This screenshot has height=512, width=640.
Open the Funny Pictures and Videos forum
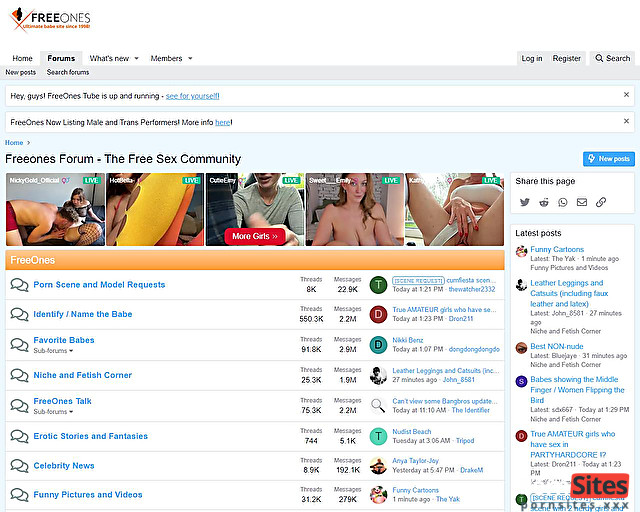(x=88, y=494)
